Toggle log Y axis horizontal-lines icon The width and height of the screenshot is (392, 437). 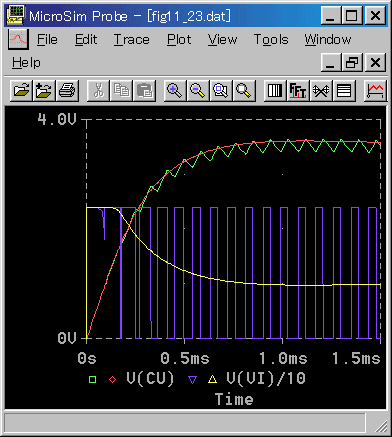coord(344,90)
